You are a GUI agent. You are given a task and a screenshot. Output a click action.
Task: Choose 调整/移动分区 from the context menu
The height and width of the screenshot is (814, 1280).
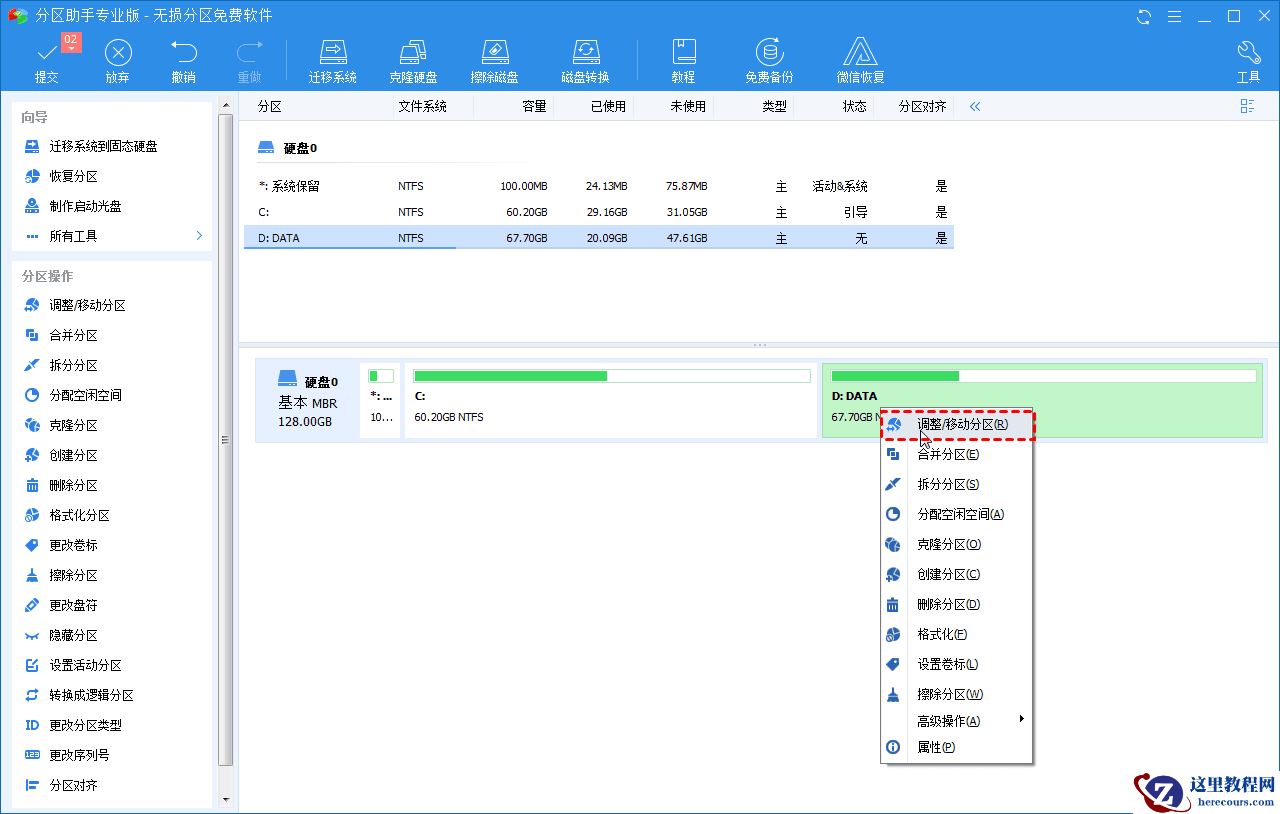click(956, 424)
